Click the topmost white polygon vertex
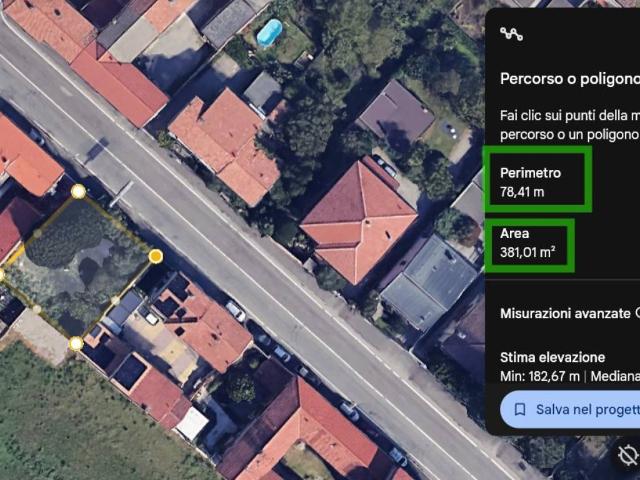 (x=78, y=191)
